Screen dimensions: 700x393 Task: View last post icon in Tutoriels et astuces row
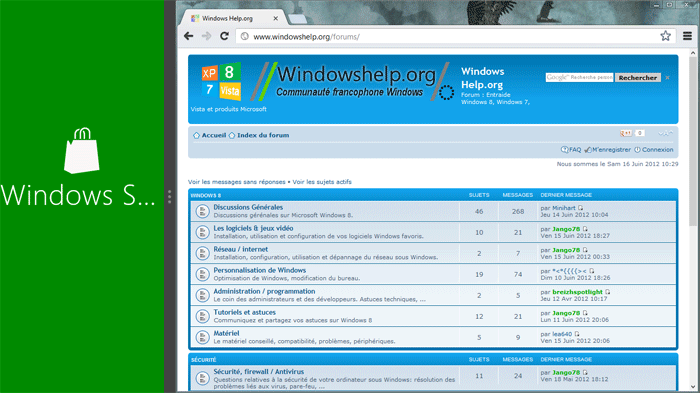(585, 313)
